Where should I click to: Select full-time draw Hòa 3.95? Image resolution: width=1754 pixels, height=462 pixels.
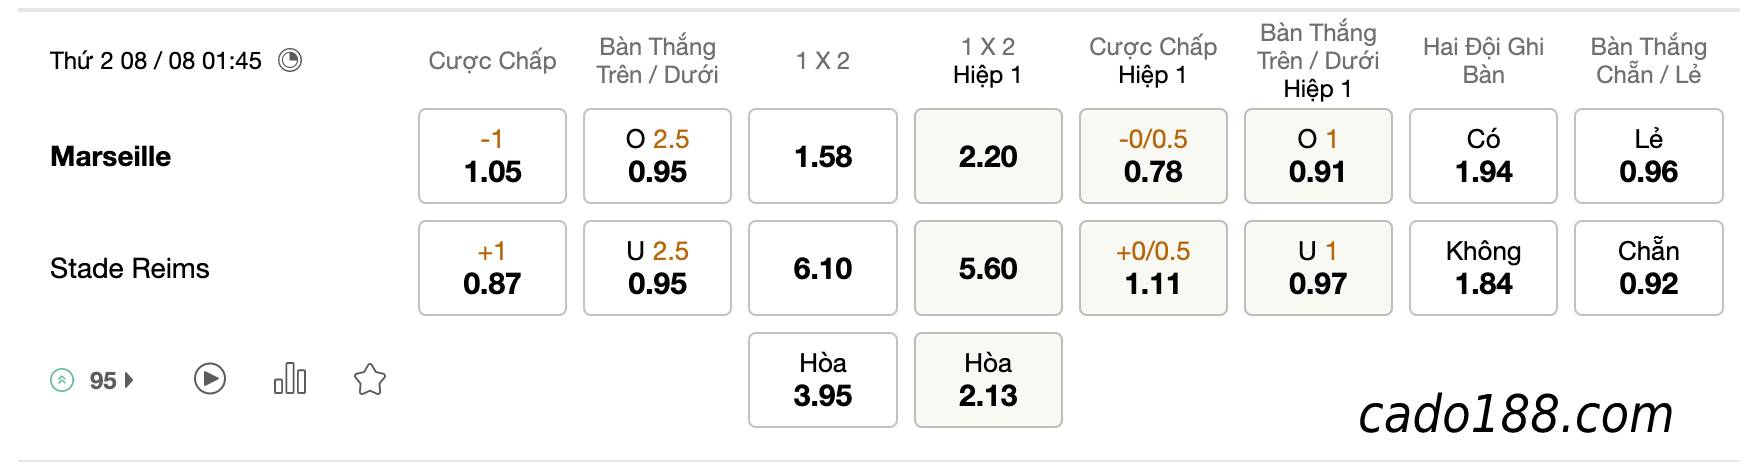tap(823, 380)
